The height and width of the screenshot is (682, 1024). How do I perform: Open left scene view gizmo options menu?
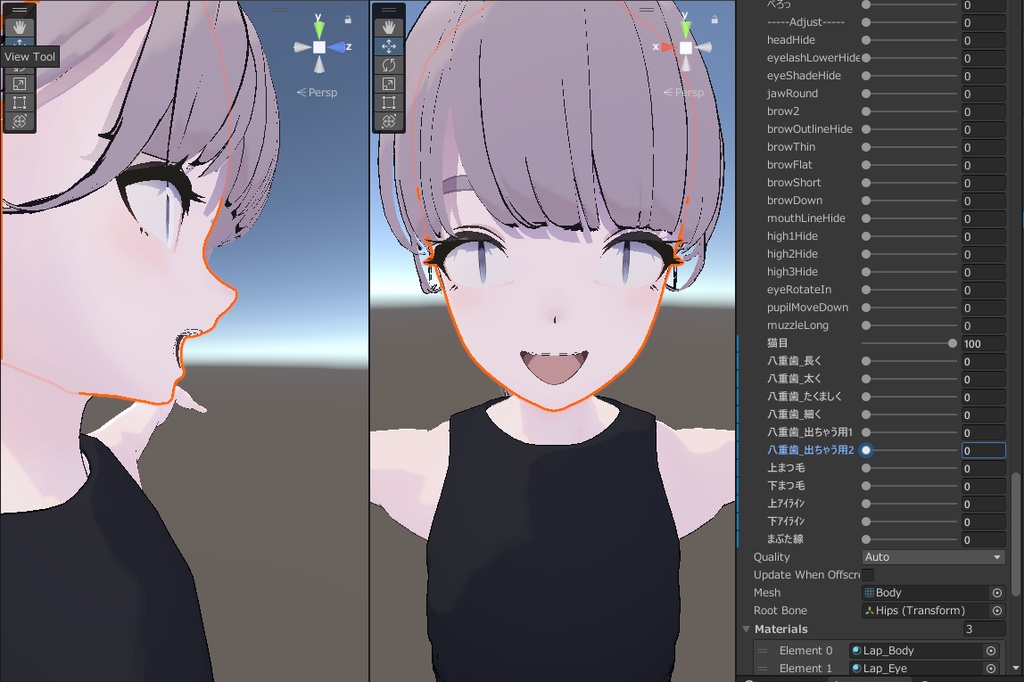[x=280, y=10]
